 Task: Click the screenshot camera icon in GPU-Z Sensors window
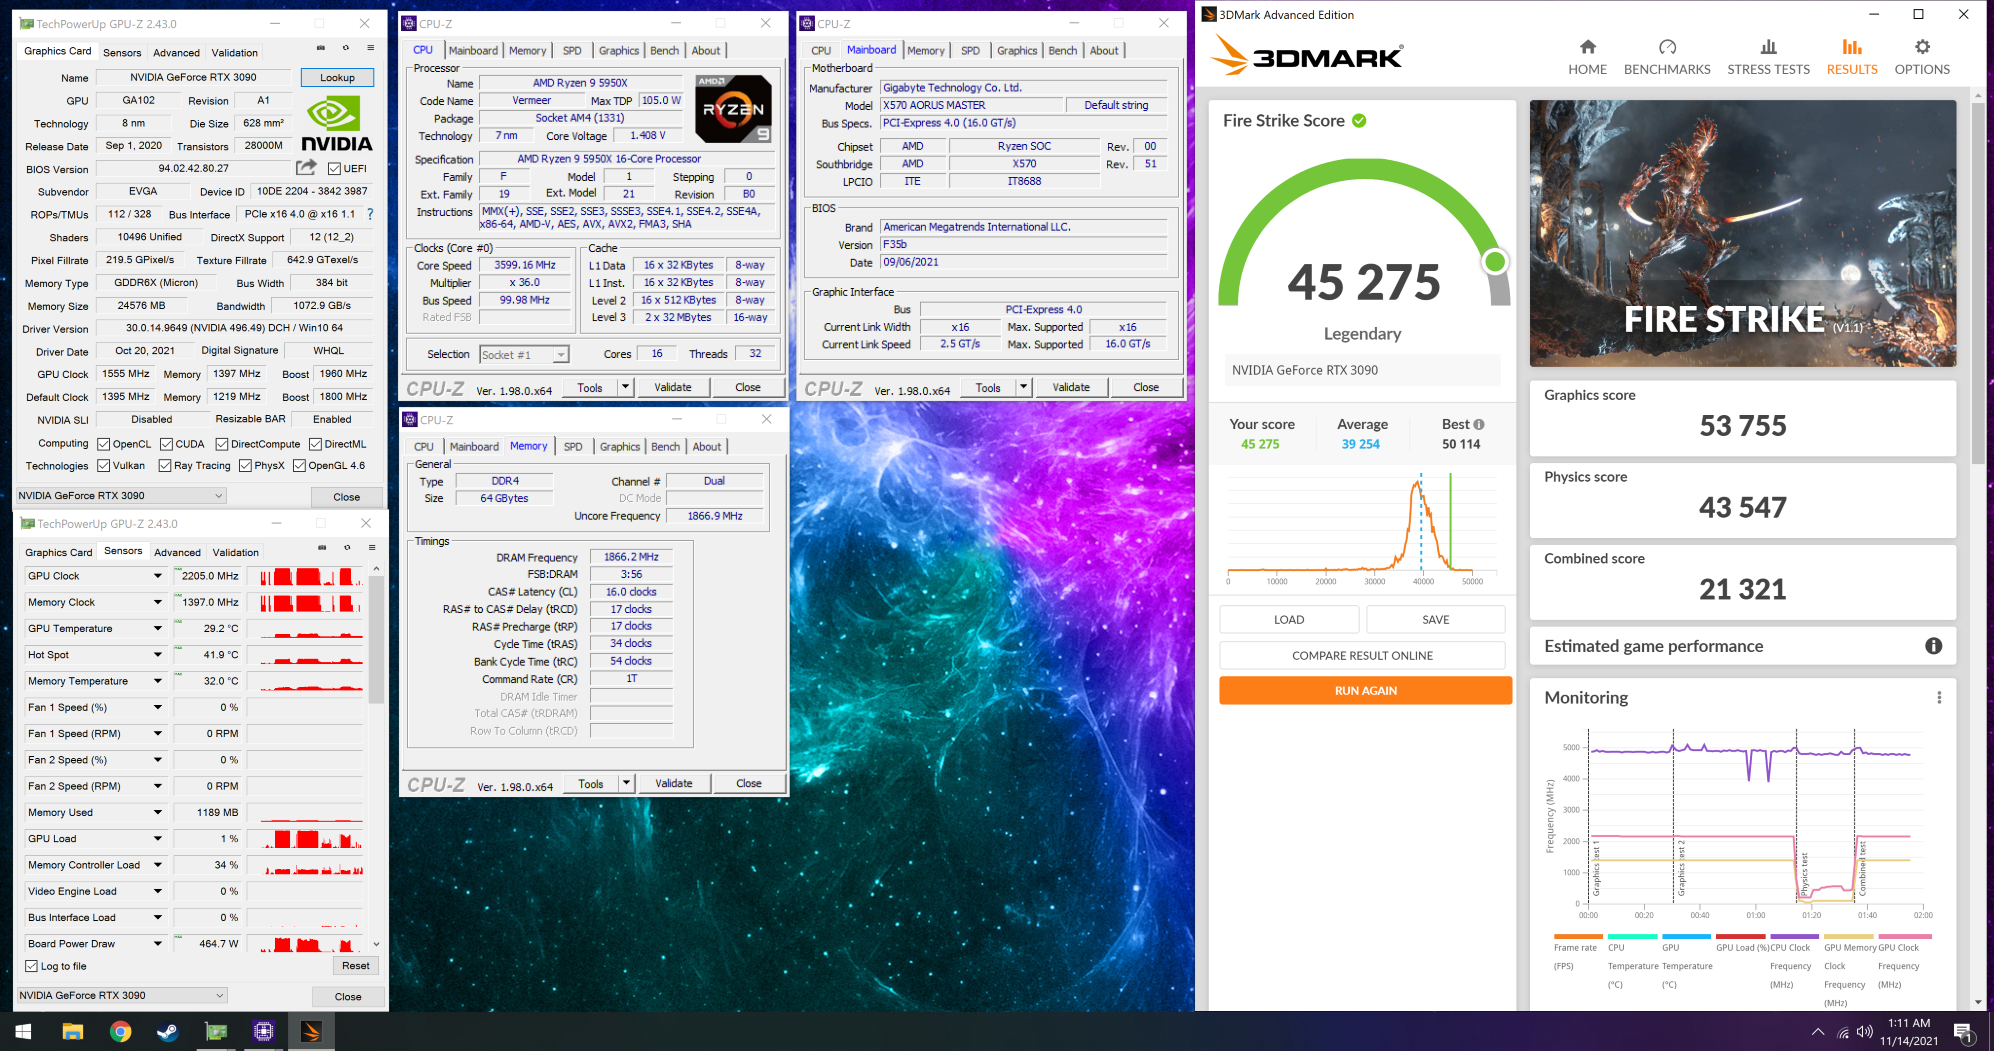tap(322, 547)
